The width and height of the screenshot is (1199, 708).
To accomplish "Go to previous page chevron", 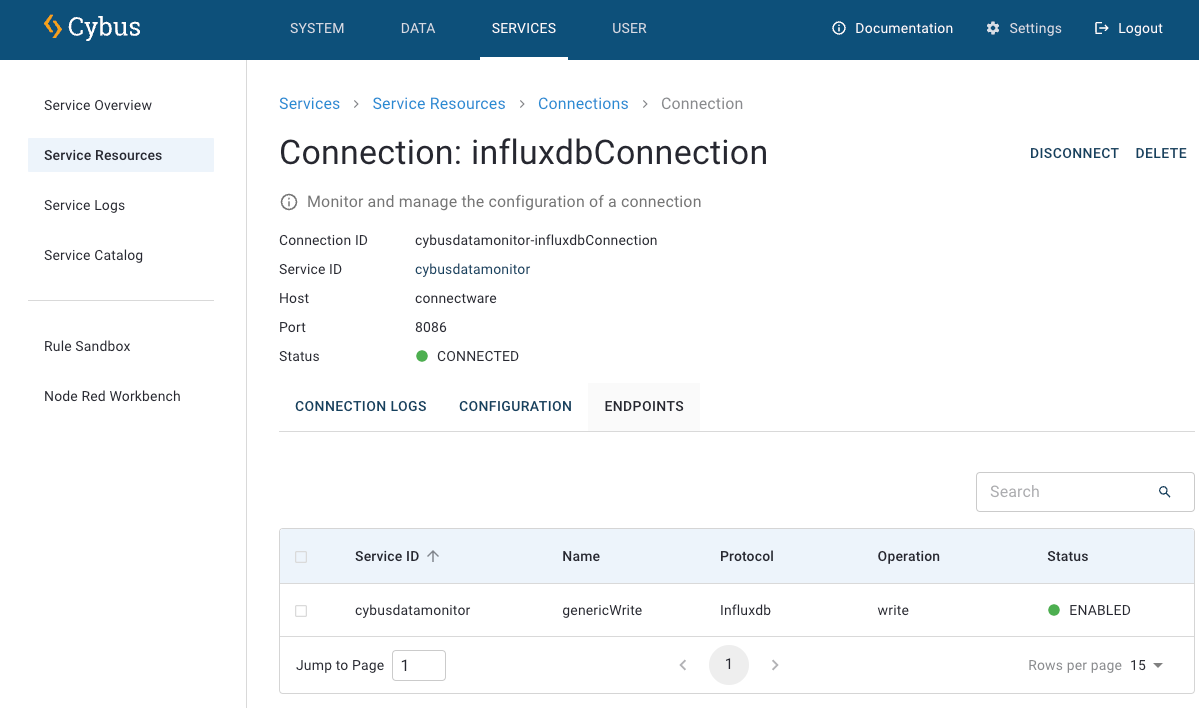I will tap(683, 665).
